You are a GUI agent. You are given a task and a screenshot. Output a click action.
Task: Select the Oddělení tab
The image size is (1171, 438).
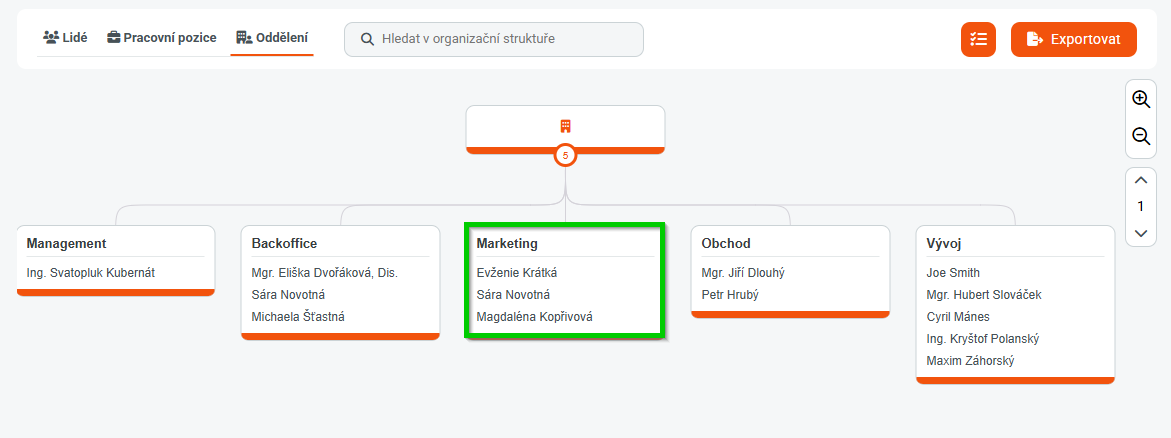point(272,38)
